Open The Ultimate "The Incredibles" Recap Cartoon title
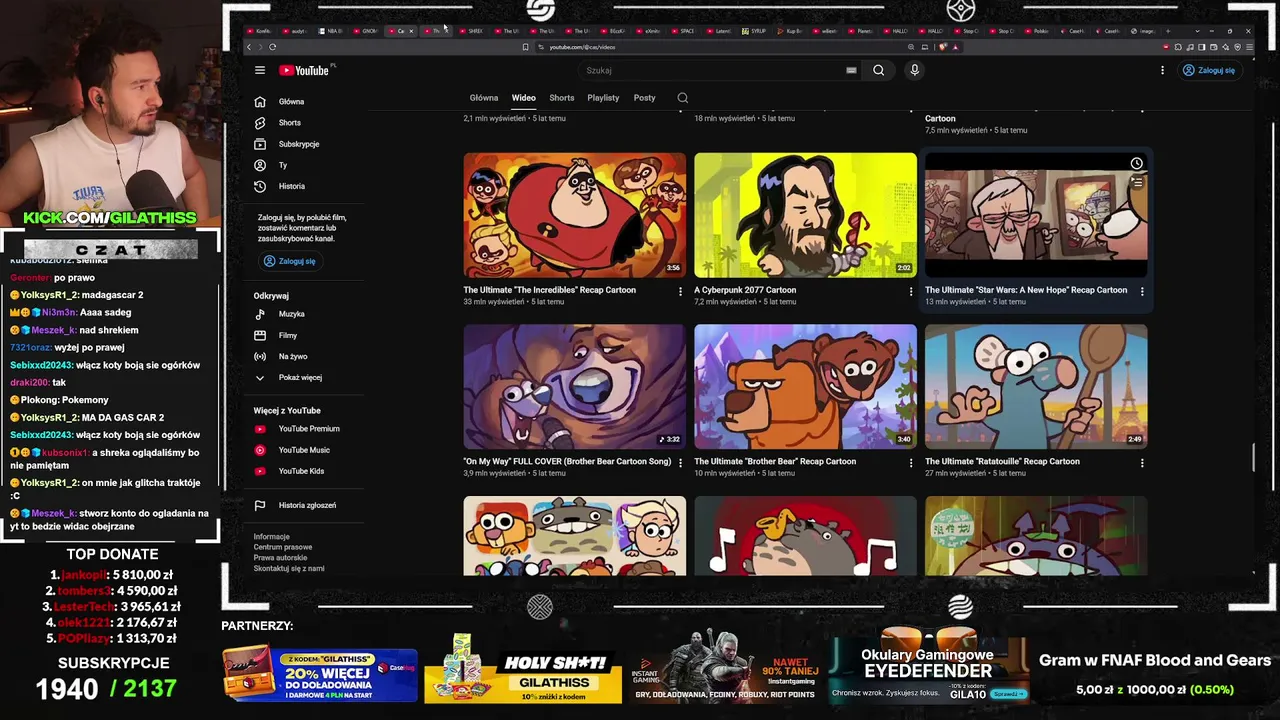 point(549,290)
